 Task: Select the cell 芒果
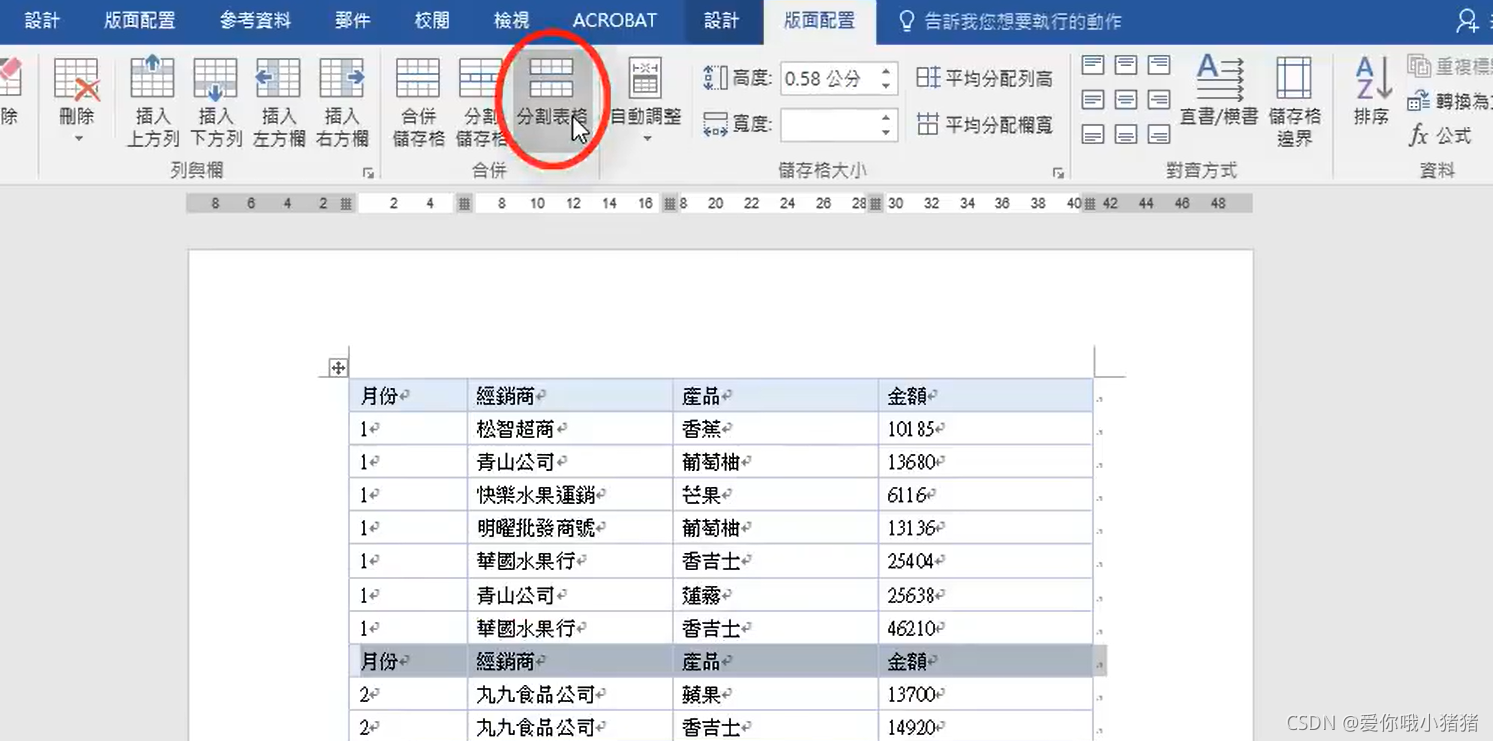(776, 495)
